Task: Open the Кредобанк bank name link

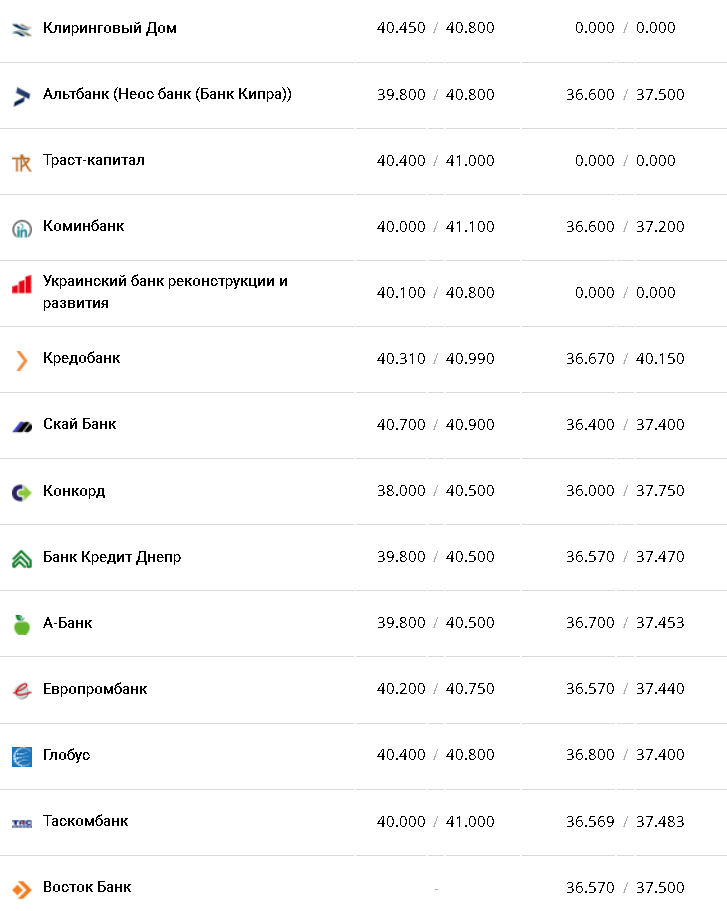Action: click(81, 358)
